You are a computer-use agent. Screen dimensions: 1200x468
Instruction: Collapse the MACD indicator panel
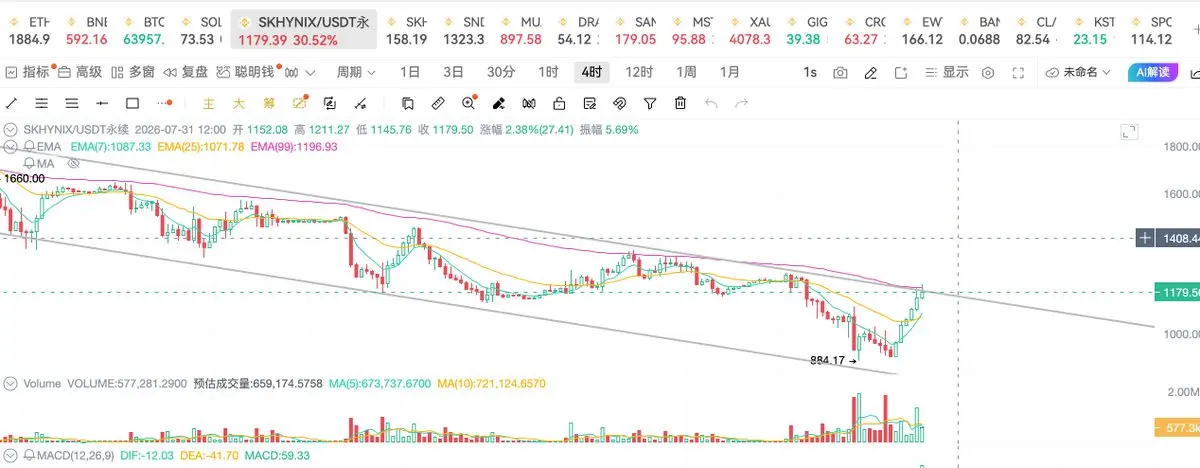[x=10, y=455]
